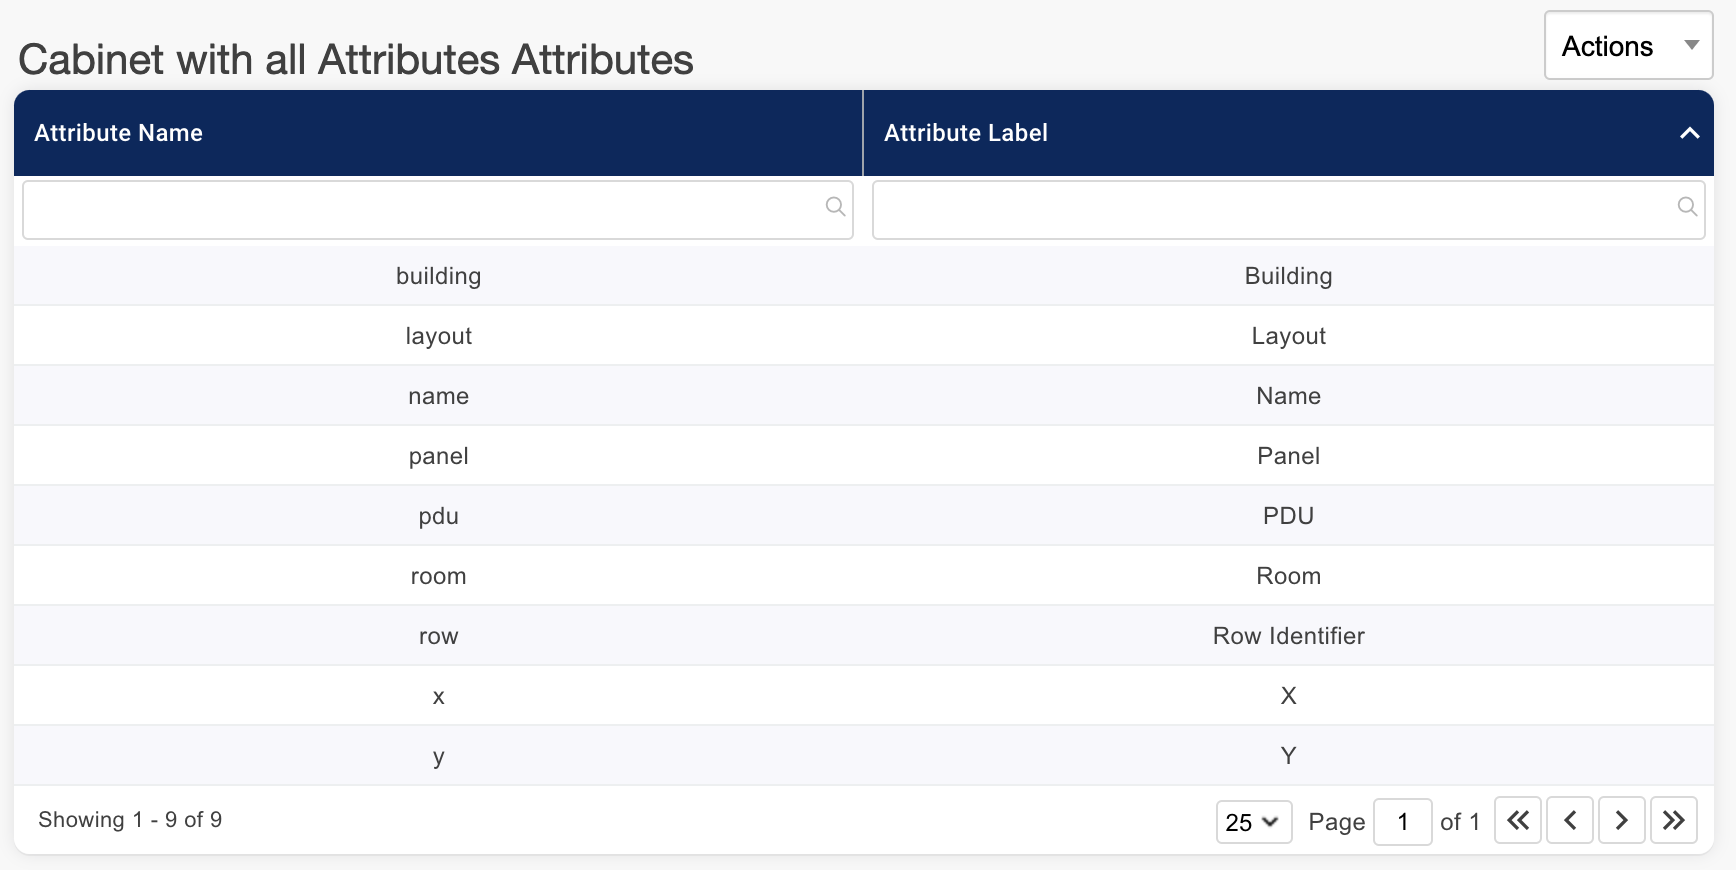
Task: Sort by Attribute Label column header
Action: (x=966, y=133)
